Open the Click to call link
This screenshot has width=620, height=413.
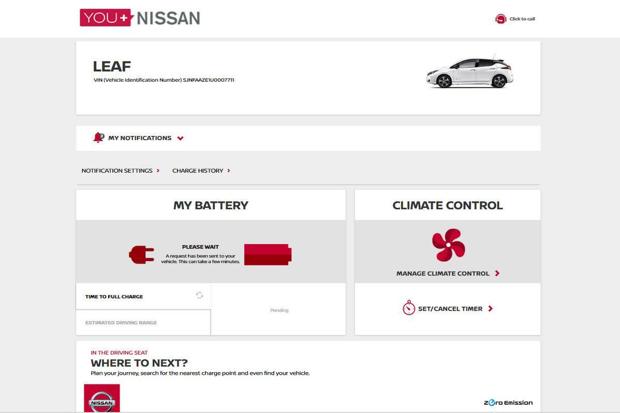pyautogui.click(x=522, y=19)
